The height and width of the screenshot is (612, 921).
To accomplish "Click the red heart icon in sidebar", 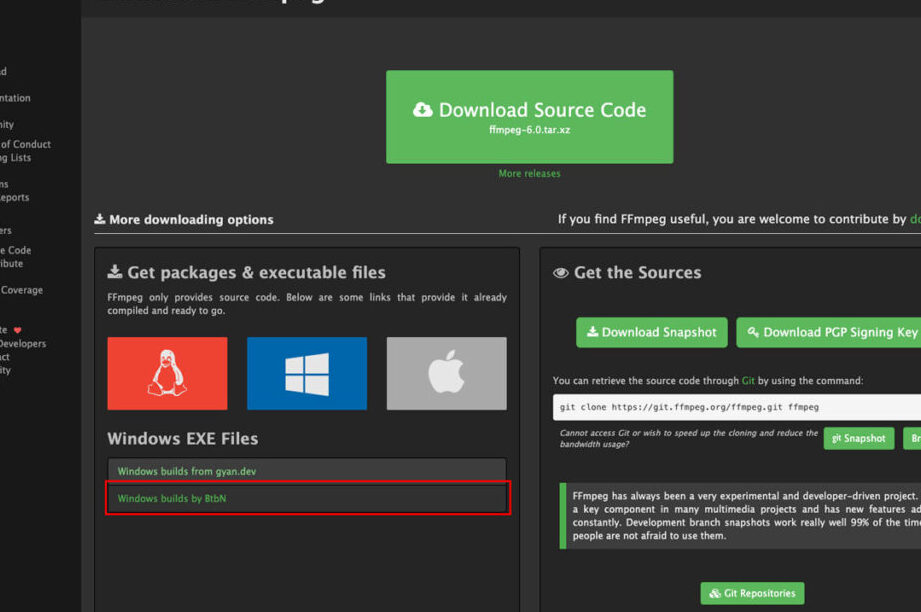I will (17, 330).
